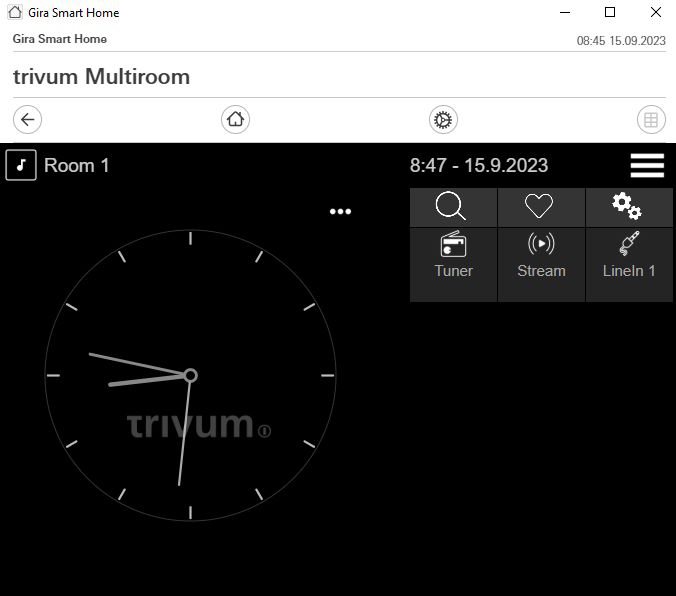Viewport: 676px width, 596px height.
Task: Click the trivum Multiroom heading
Action: (101, 77)
